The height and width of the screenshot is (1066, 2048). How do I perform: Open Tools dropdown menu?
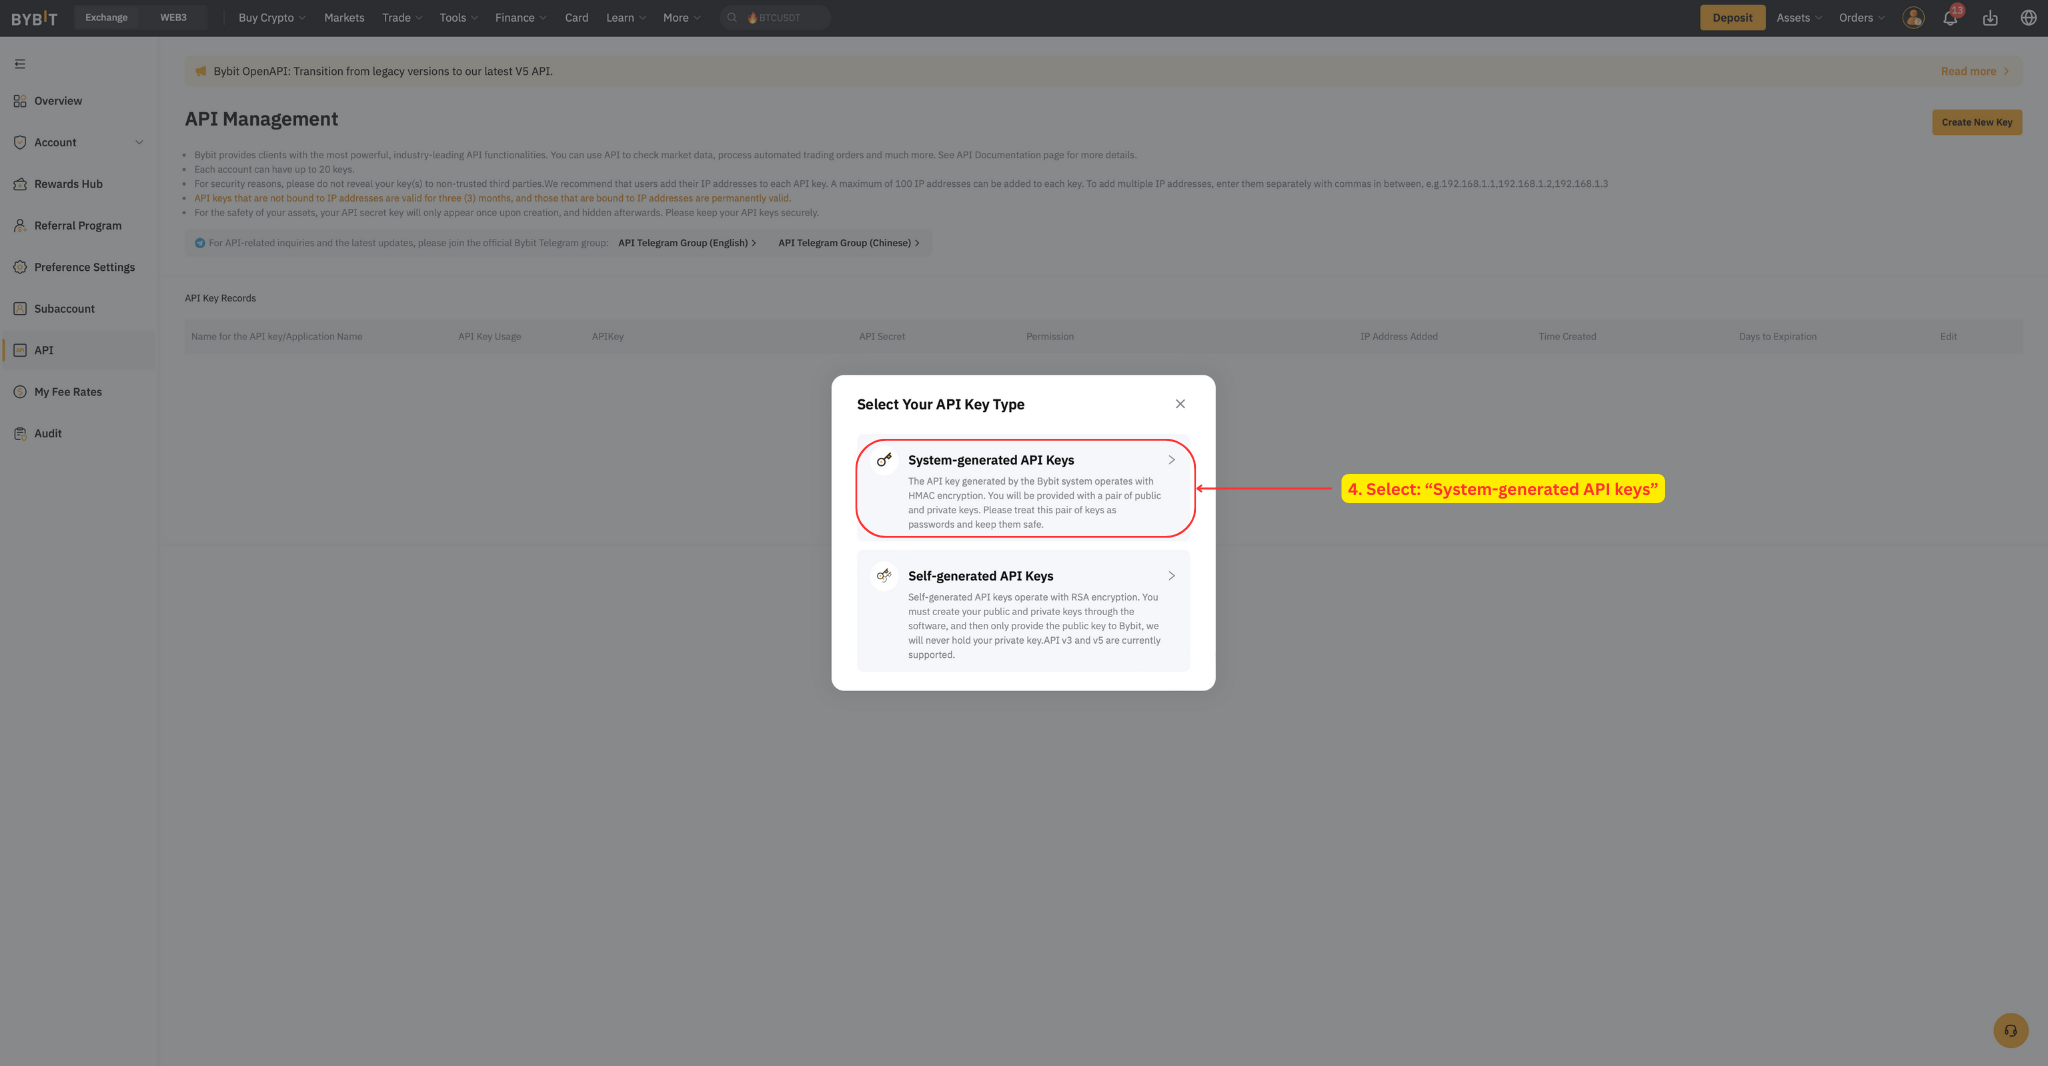click(x=458, y=18)
